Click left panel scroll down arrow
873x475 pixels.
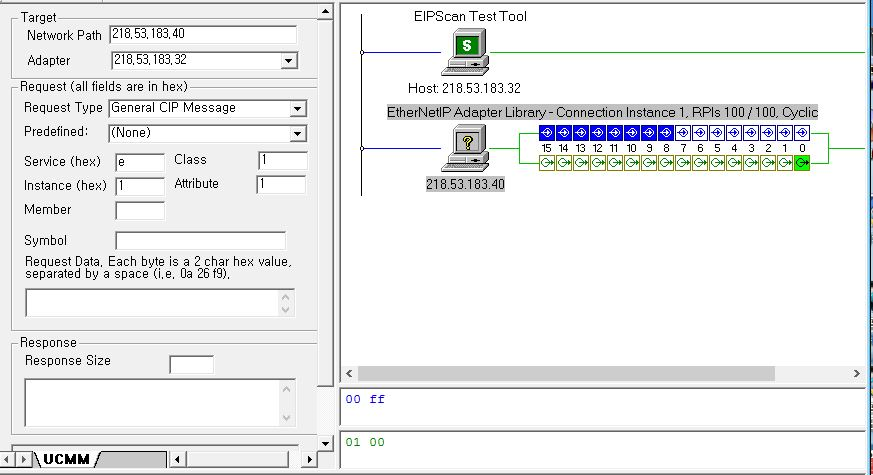point(325,444)
